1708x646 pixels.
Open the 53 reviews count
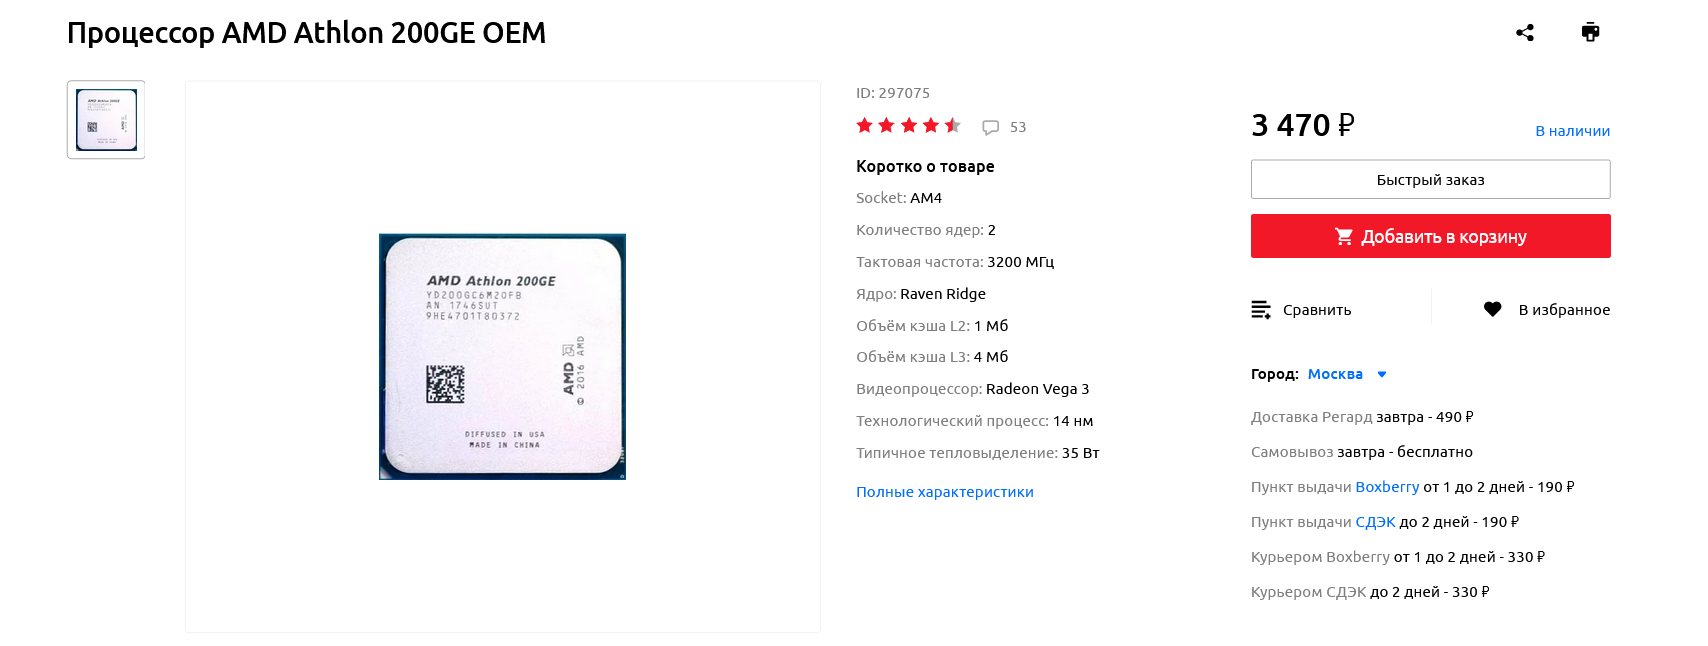(1018, 127)
